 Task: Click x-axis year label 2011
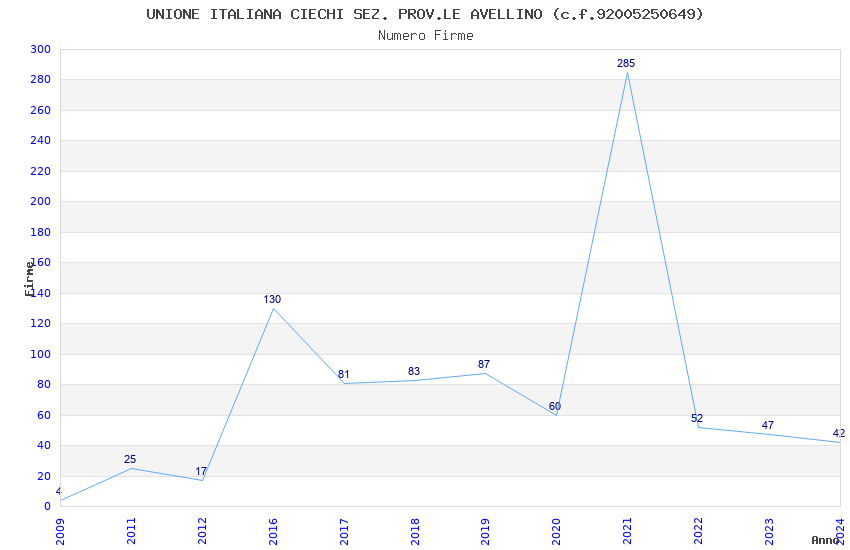[131, 532]
